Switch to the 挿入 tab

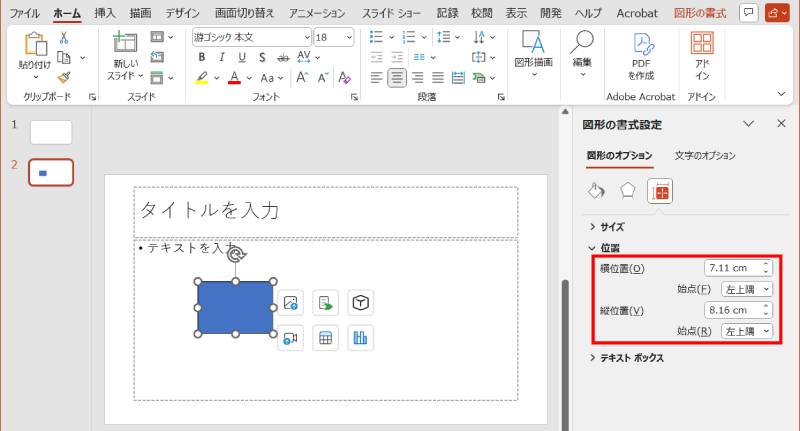105,13
